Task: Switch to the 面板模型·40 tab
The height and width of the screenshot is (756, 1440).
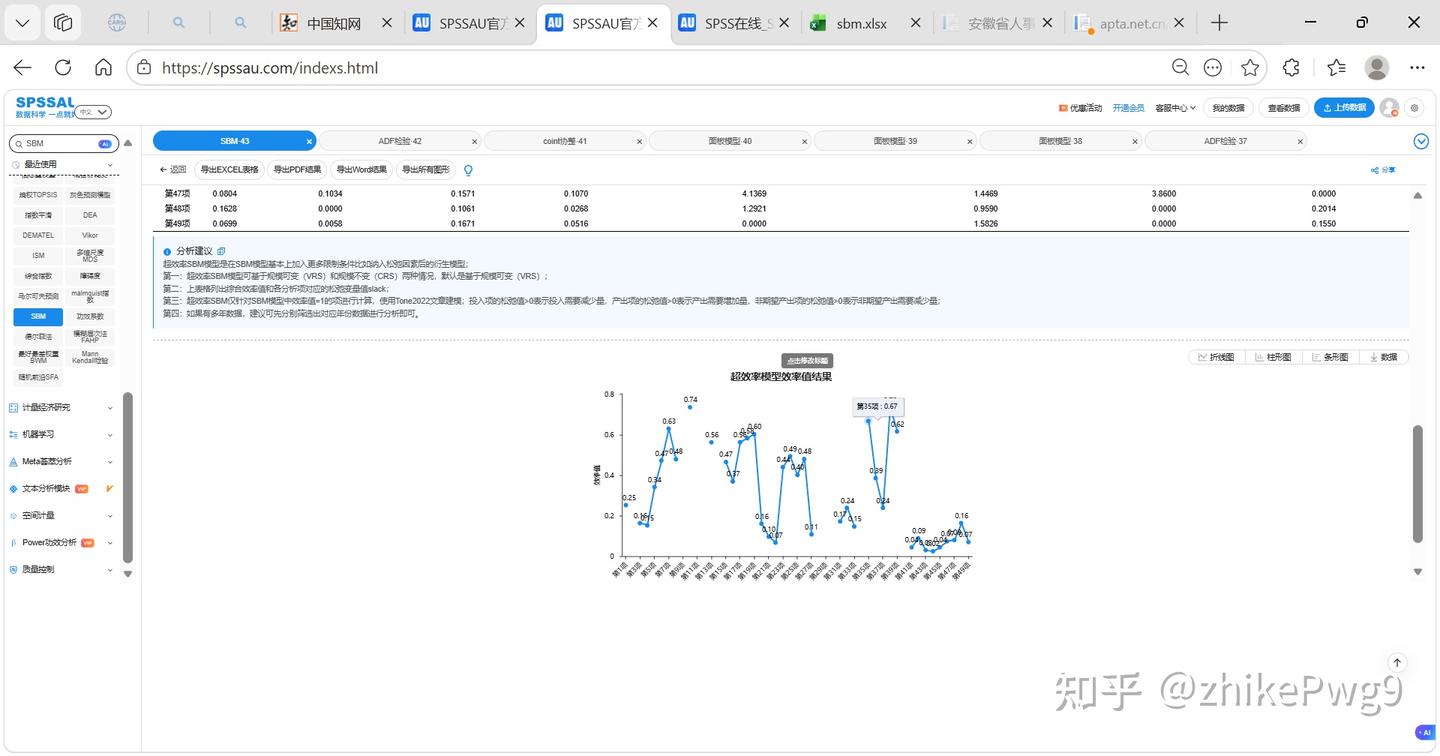Action: [x=730, y=141]
